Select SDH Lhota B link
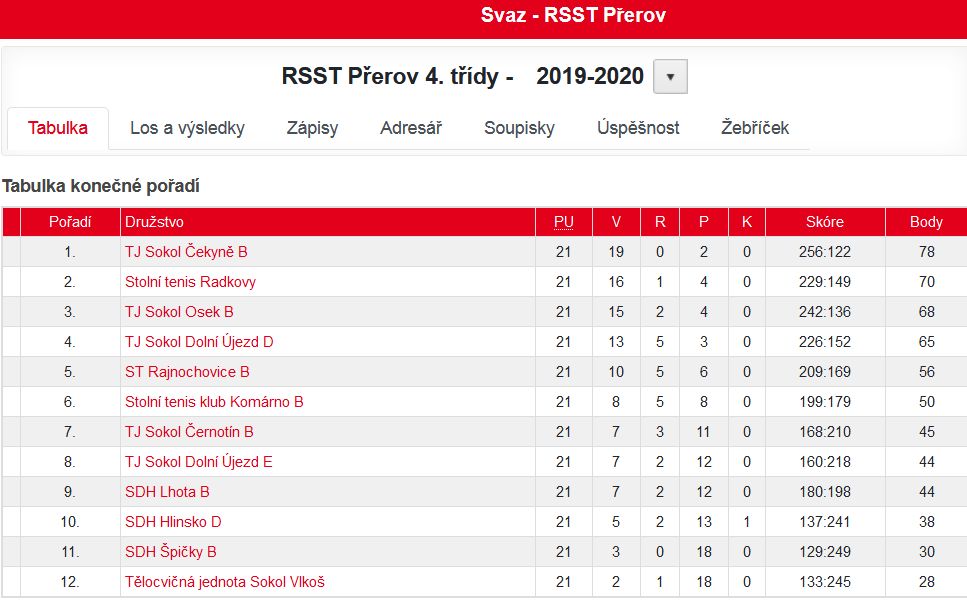 coord(168,492)
